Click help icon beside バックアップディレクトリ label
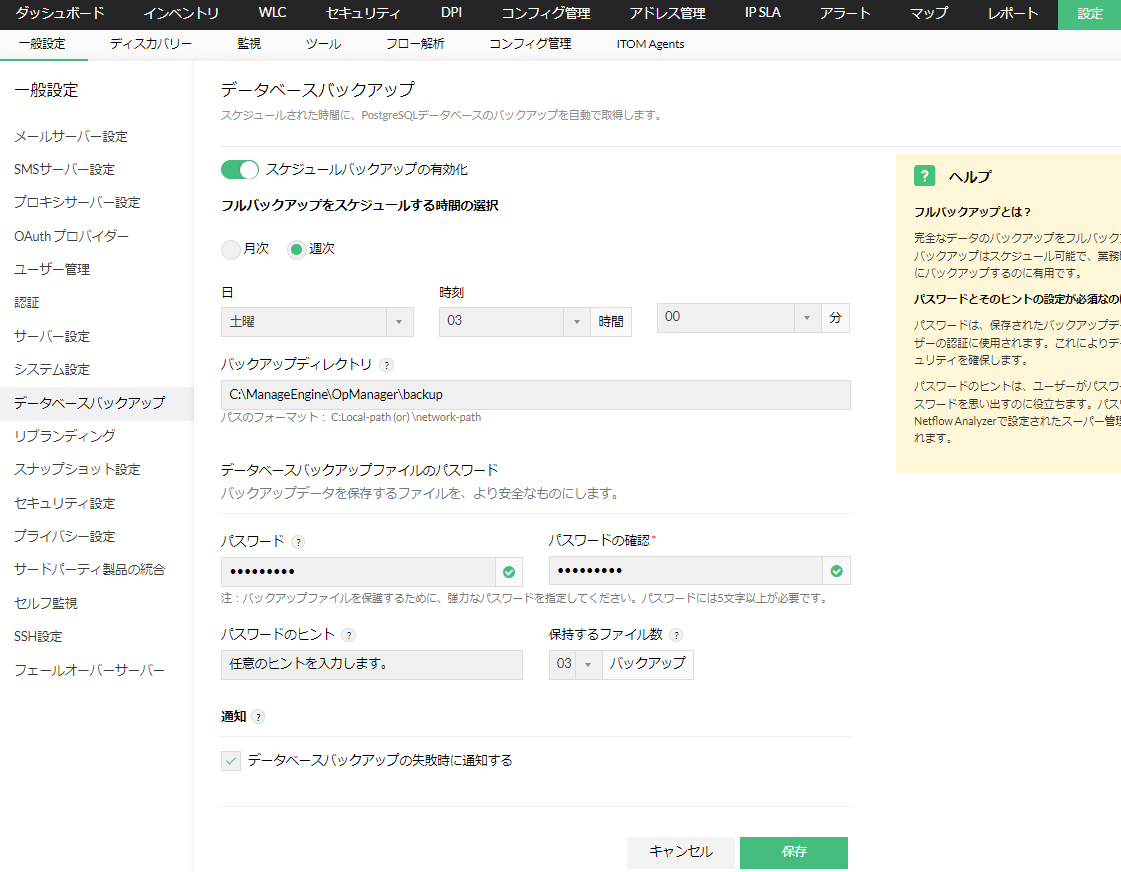 [387, 365]
